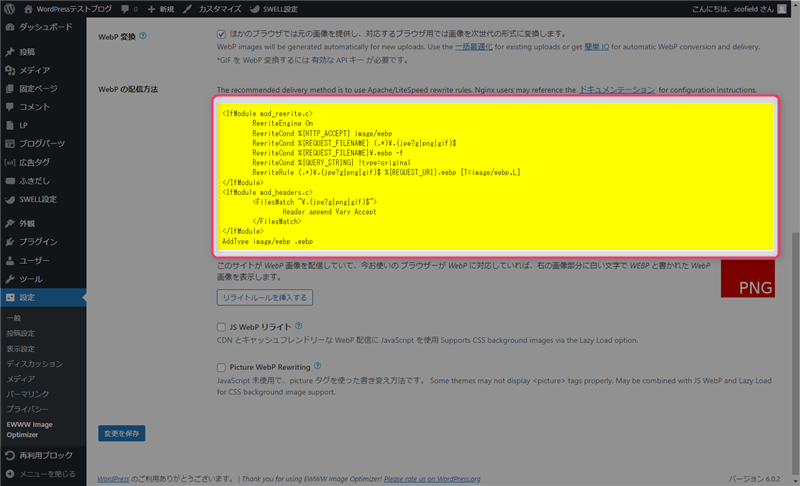Viewport: 800px width, 486px height.
Task: Click the WordPress footer link
Action: tap(113, 479)
